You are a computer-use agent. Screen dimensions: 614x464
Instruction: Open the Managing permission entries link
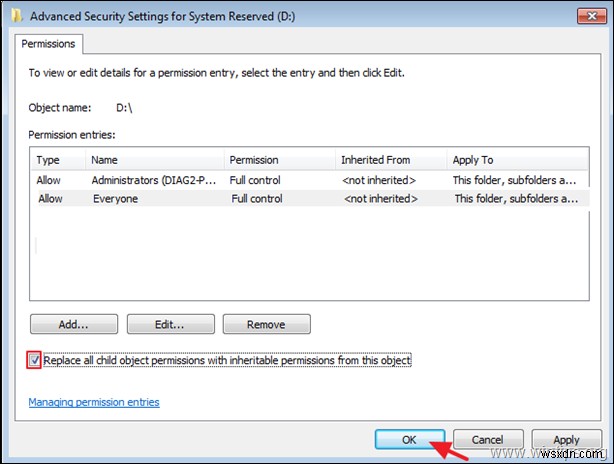[94, 402]
